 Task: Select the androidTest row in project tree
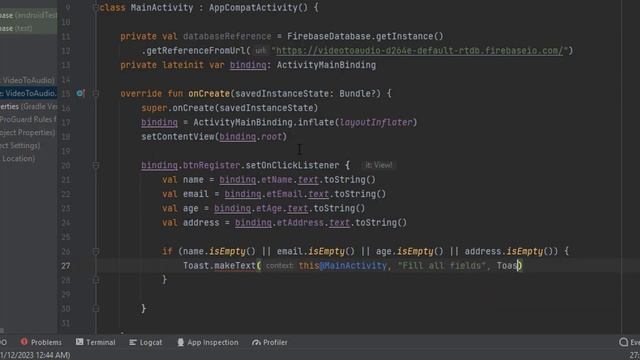coord(29,15)
